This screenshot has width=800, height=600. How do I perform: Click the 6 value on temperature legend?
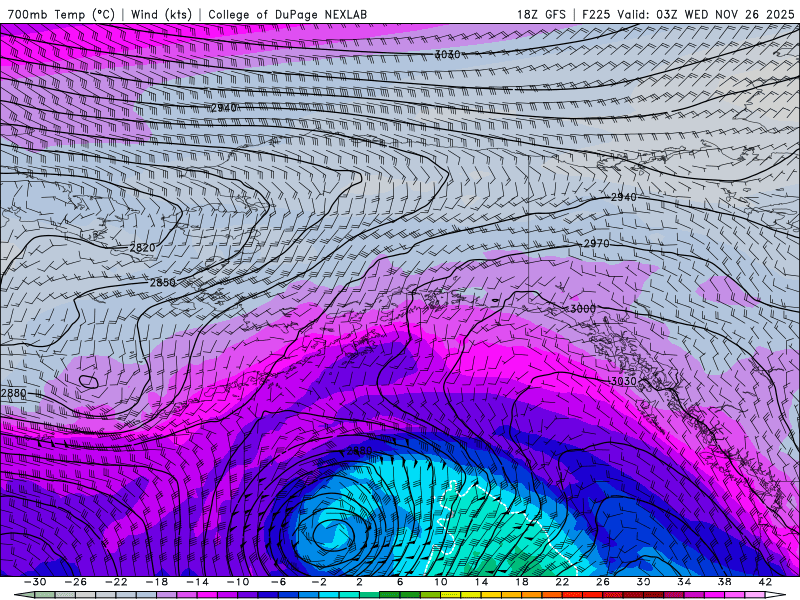coord(400,582)
